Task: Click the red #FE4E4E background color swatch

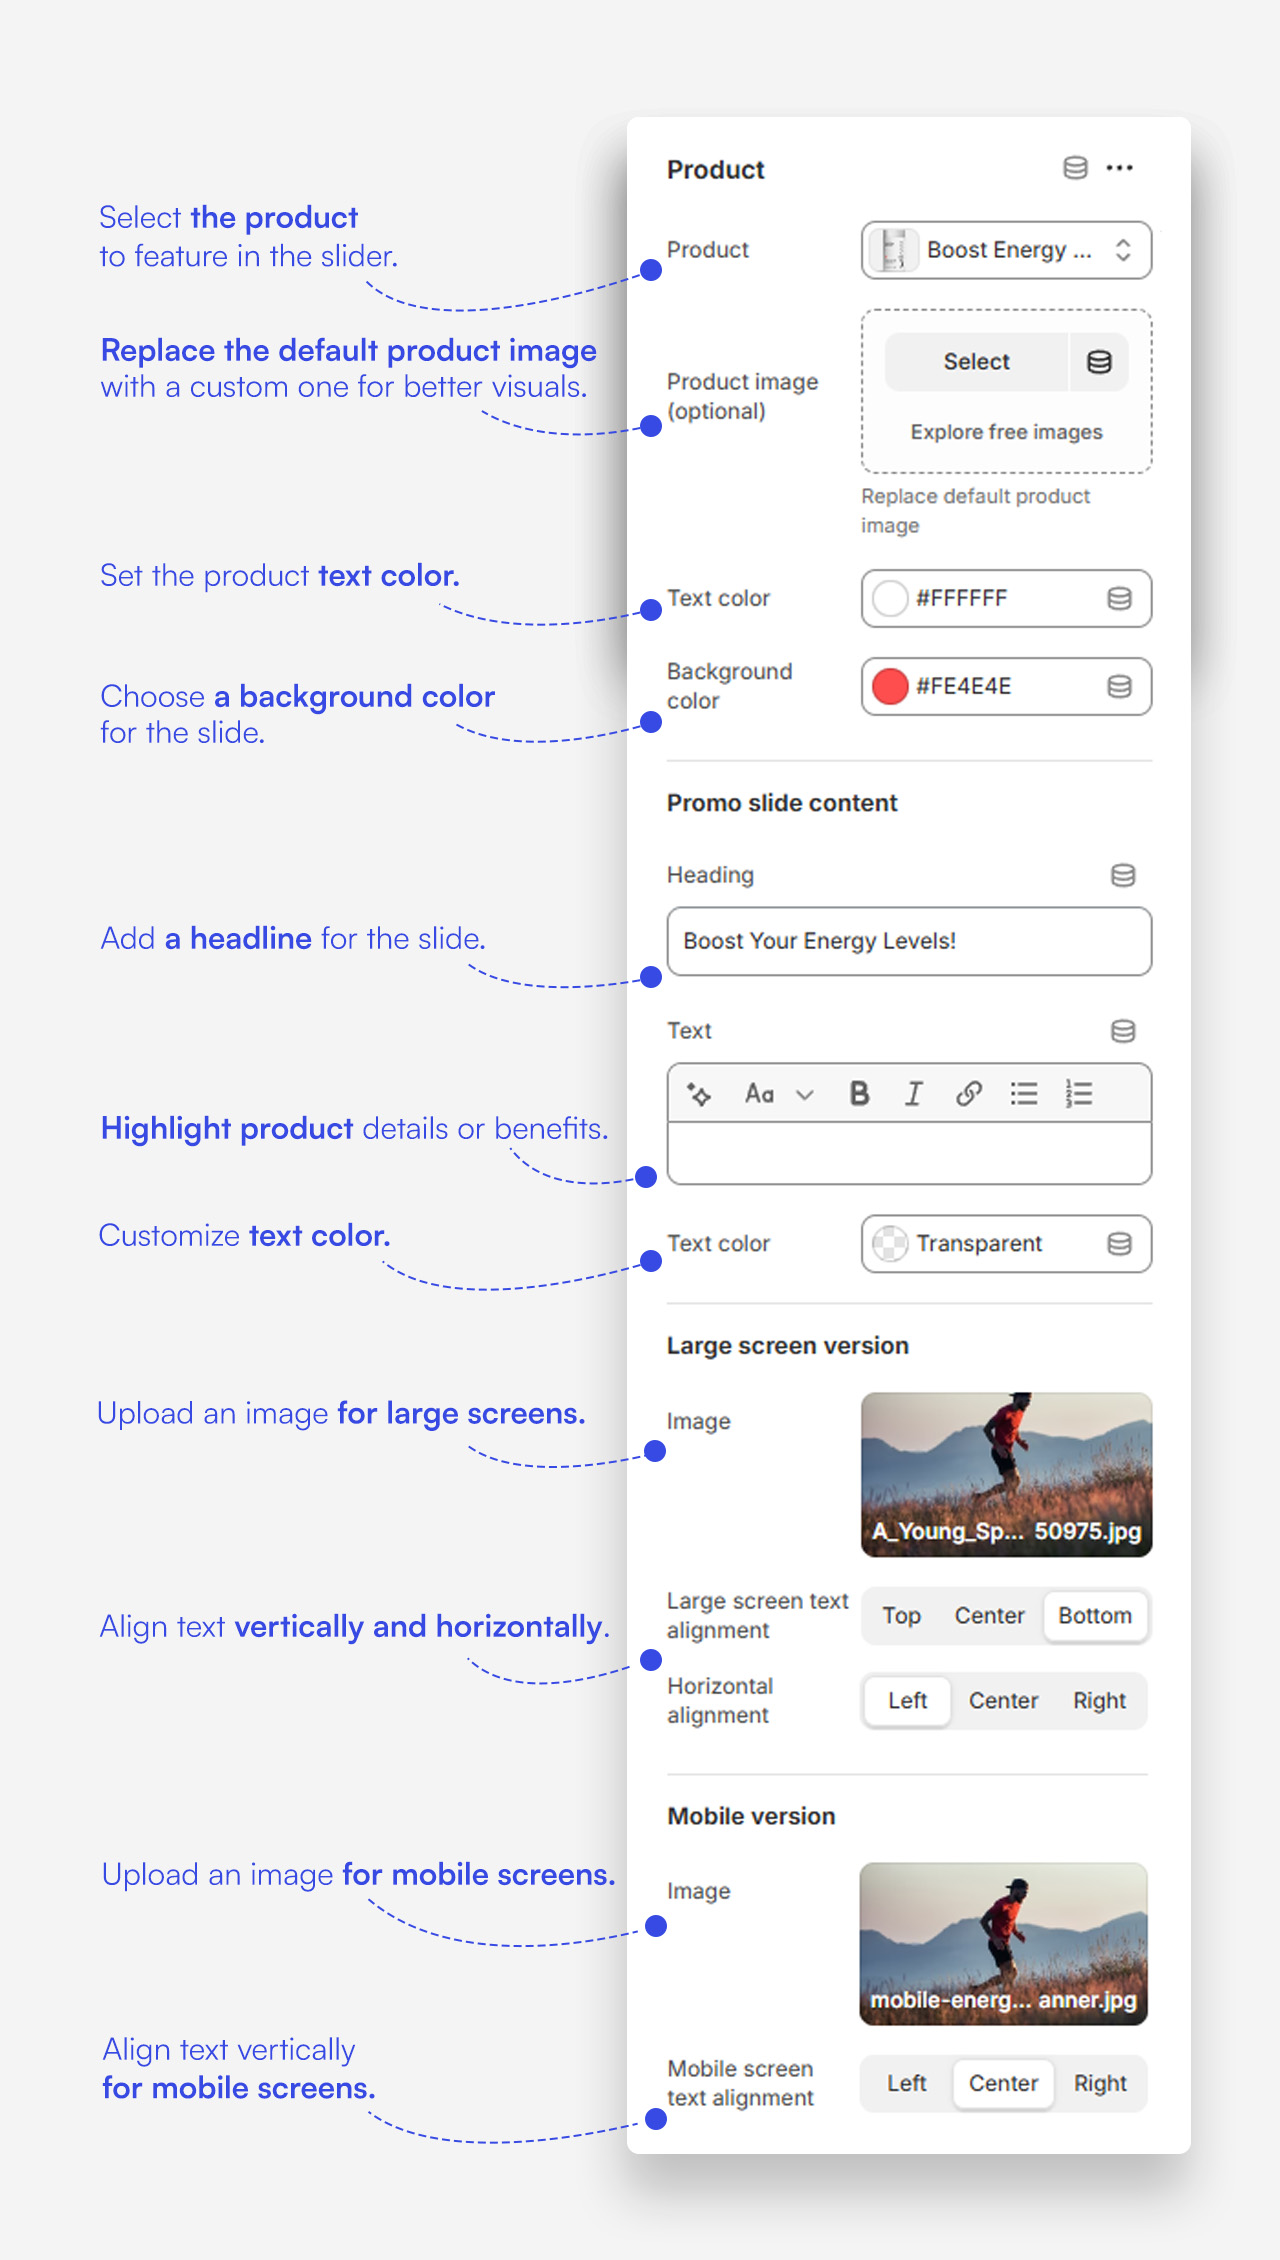Action: point(890,687)
